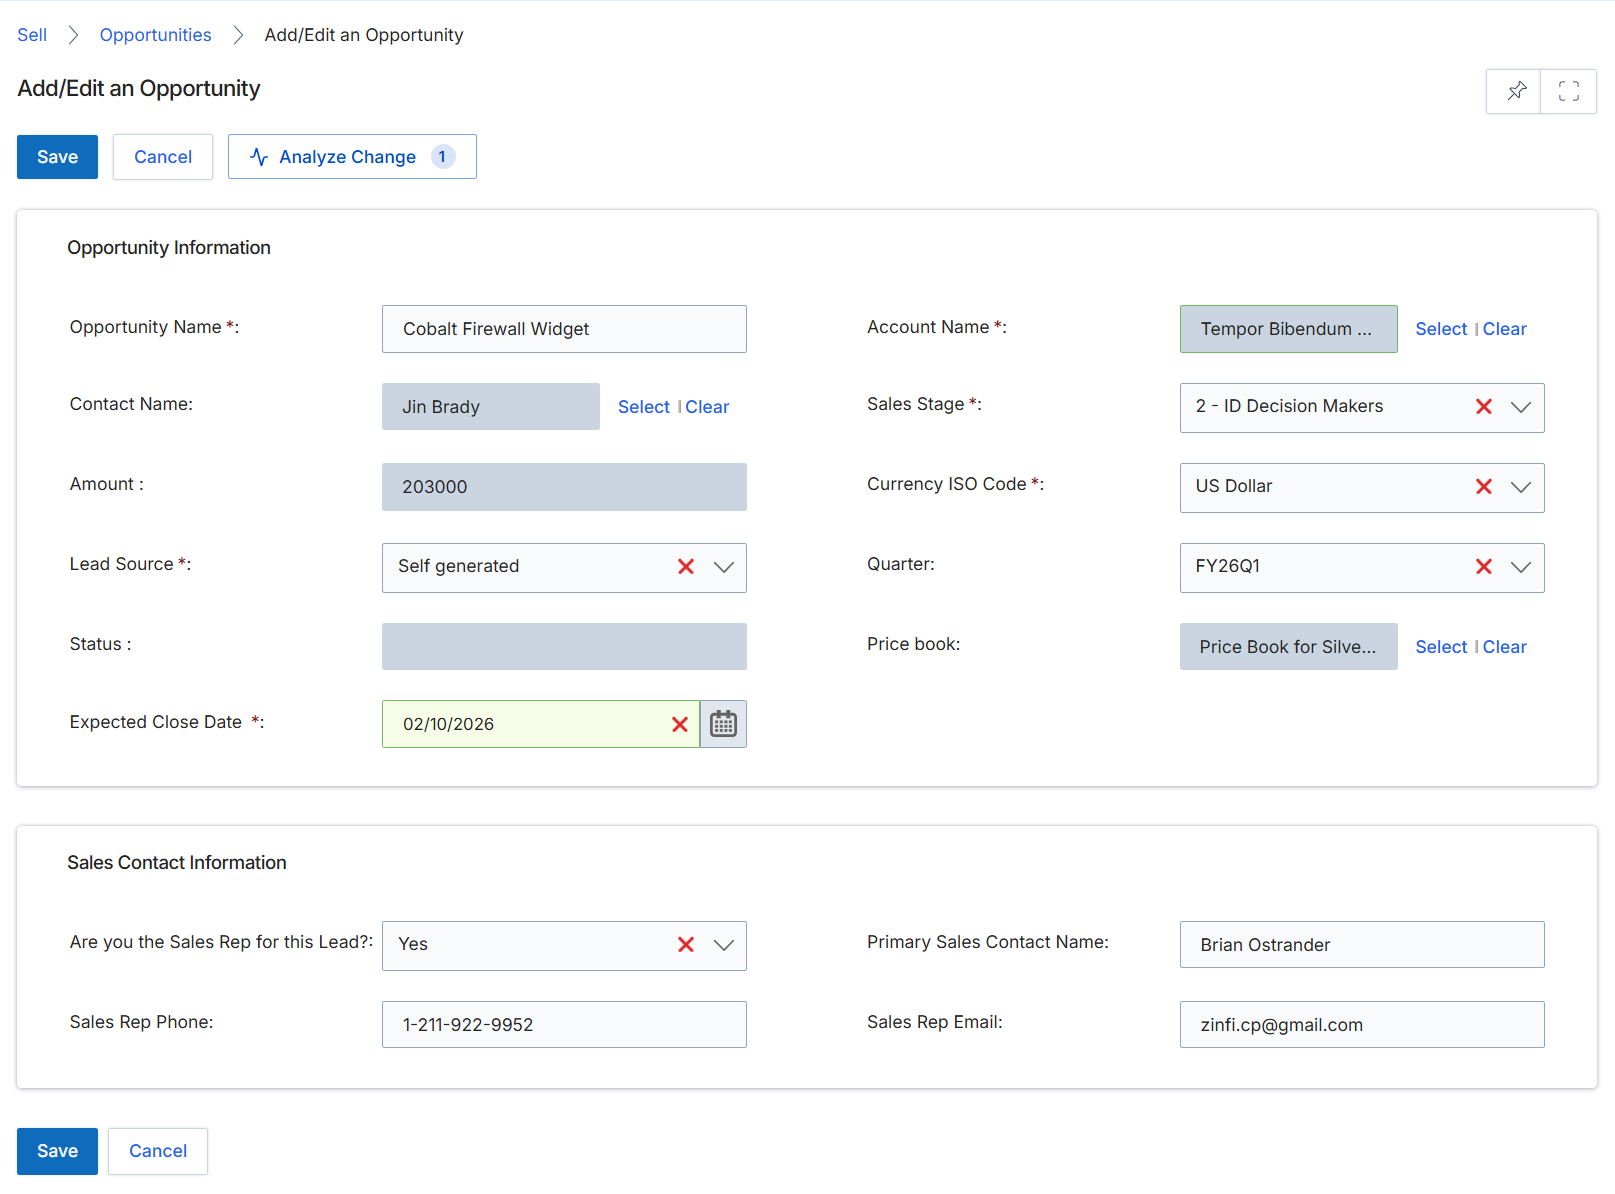Click the bottom Save button
This screenshot has width=1615, height=1194.
tap(57, 1151)
